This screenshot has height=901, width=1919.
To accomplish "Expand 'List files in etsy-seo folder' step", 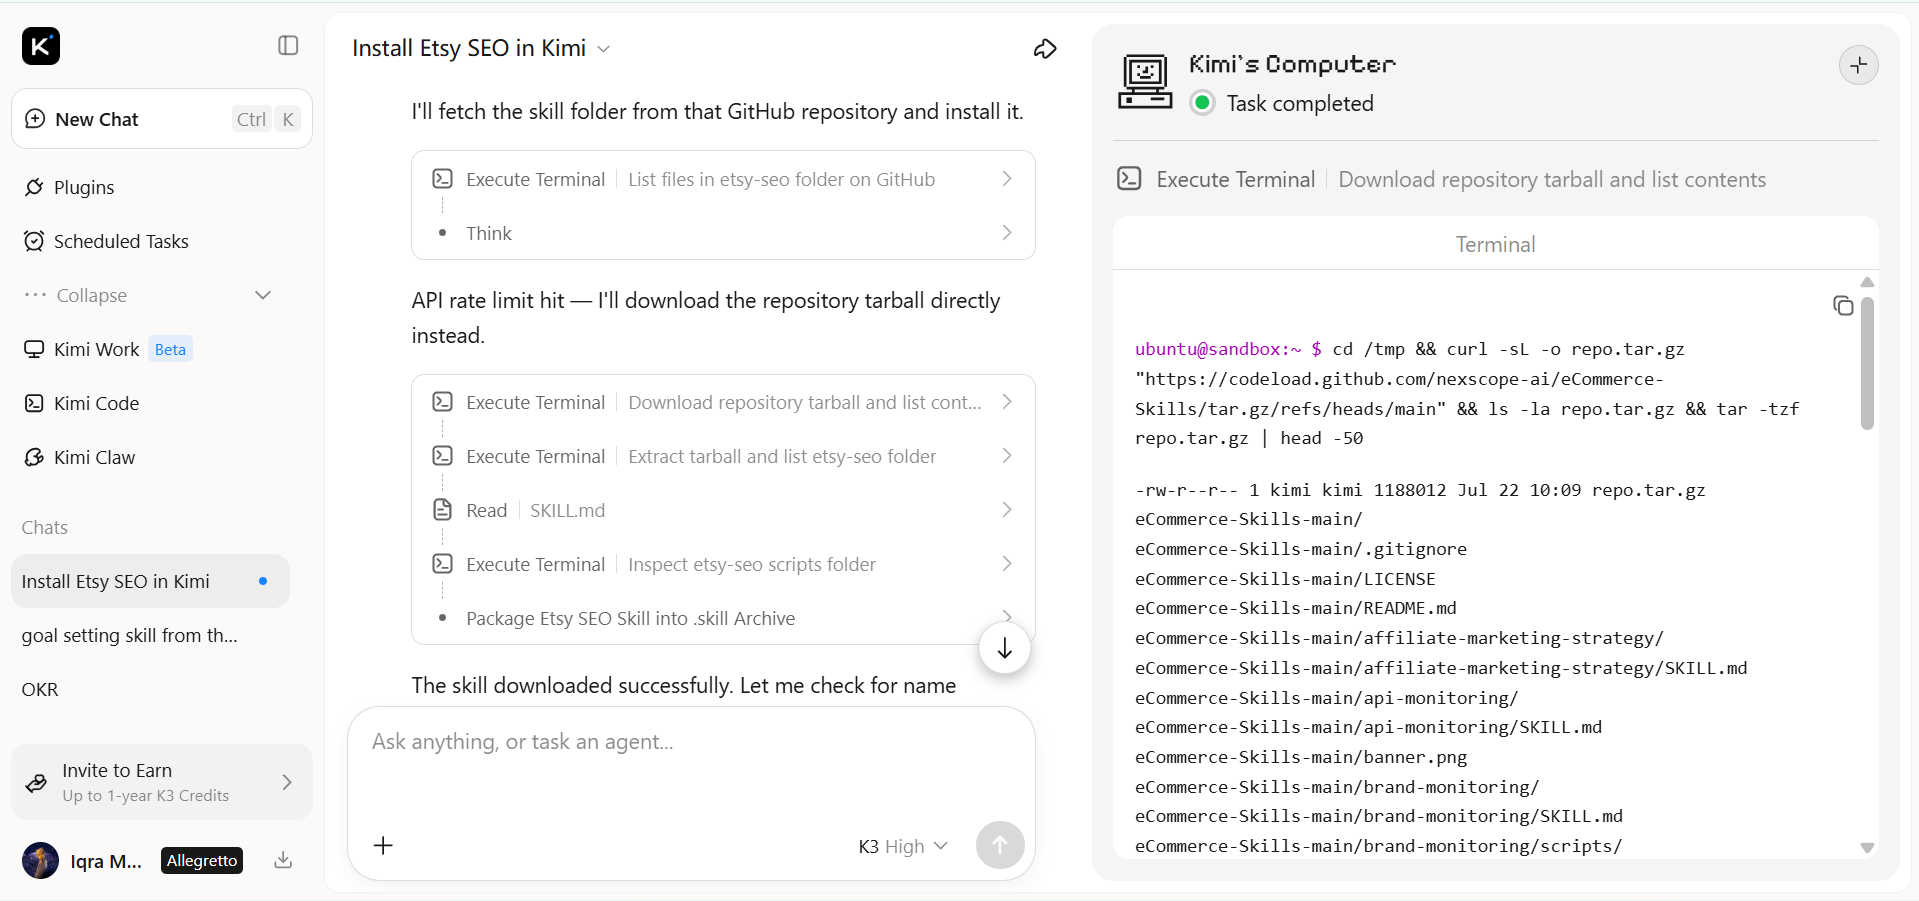I will 723,179.
